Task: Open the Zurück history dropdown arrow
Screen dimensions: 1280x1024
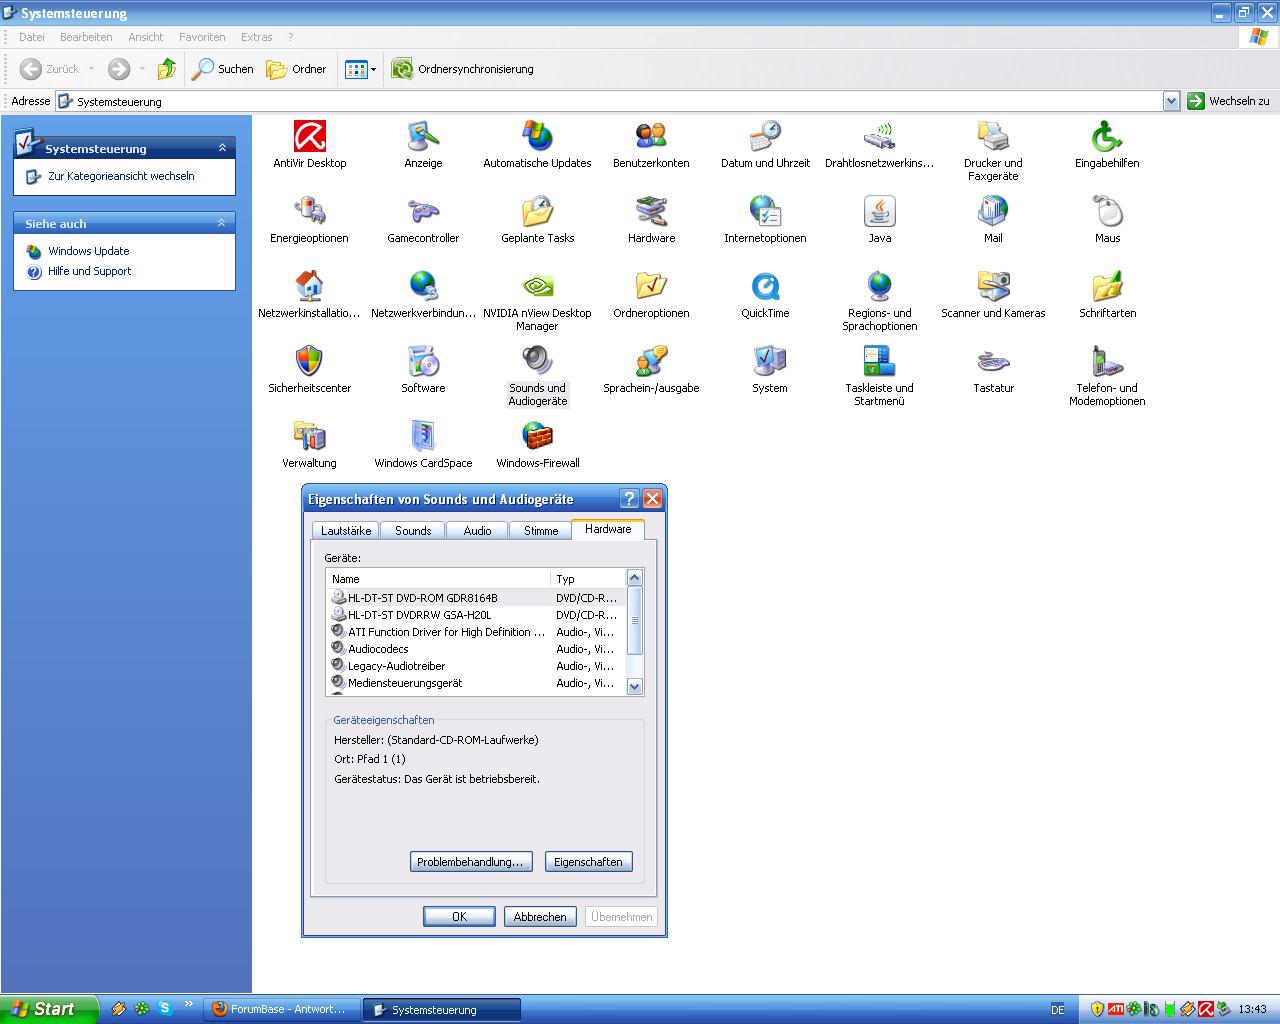Action: point(91,69)
